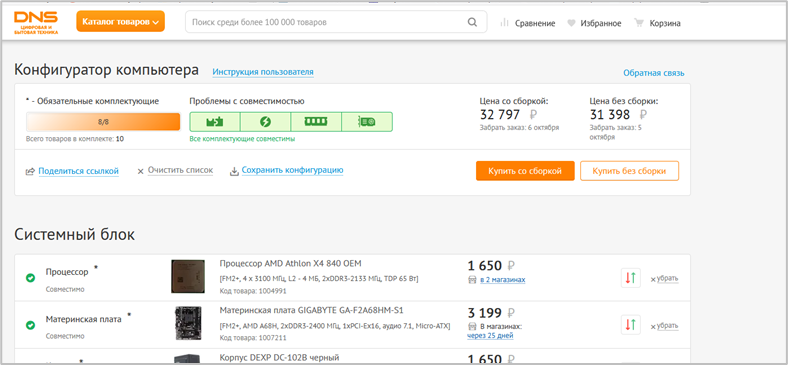This screenshot has width=788, height=365.
Task: Click Поделиться ссылкой link
Action: point(78,171)
